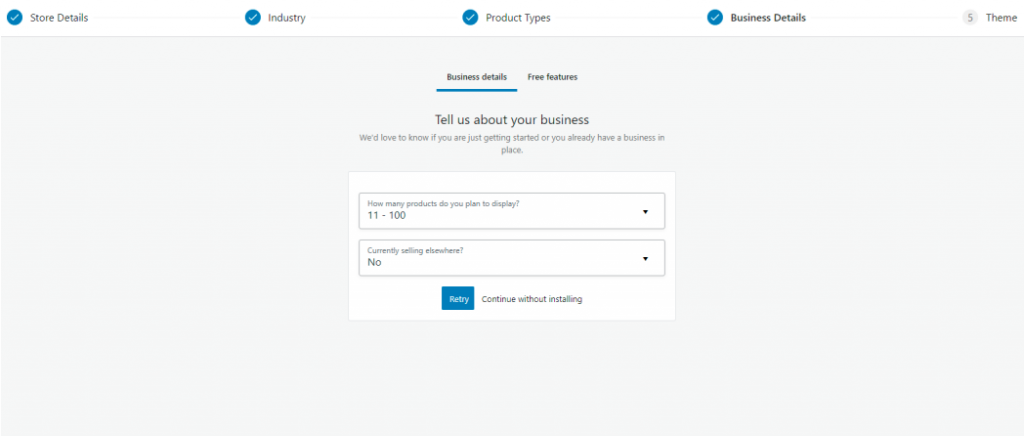Choose Continue without installing
The height and width of the screenshot is (436, 1024).
click(x=532, y=299)
